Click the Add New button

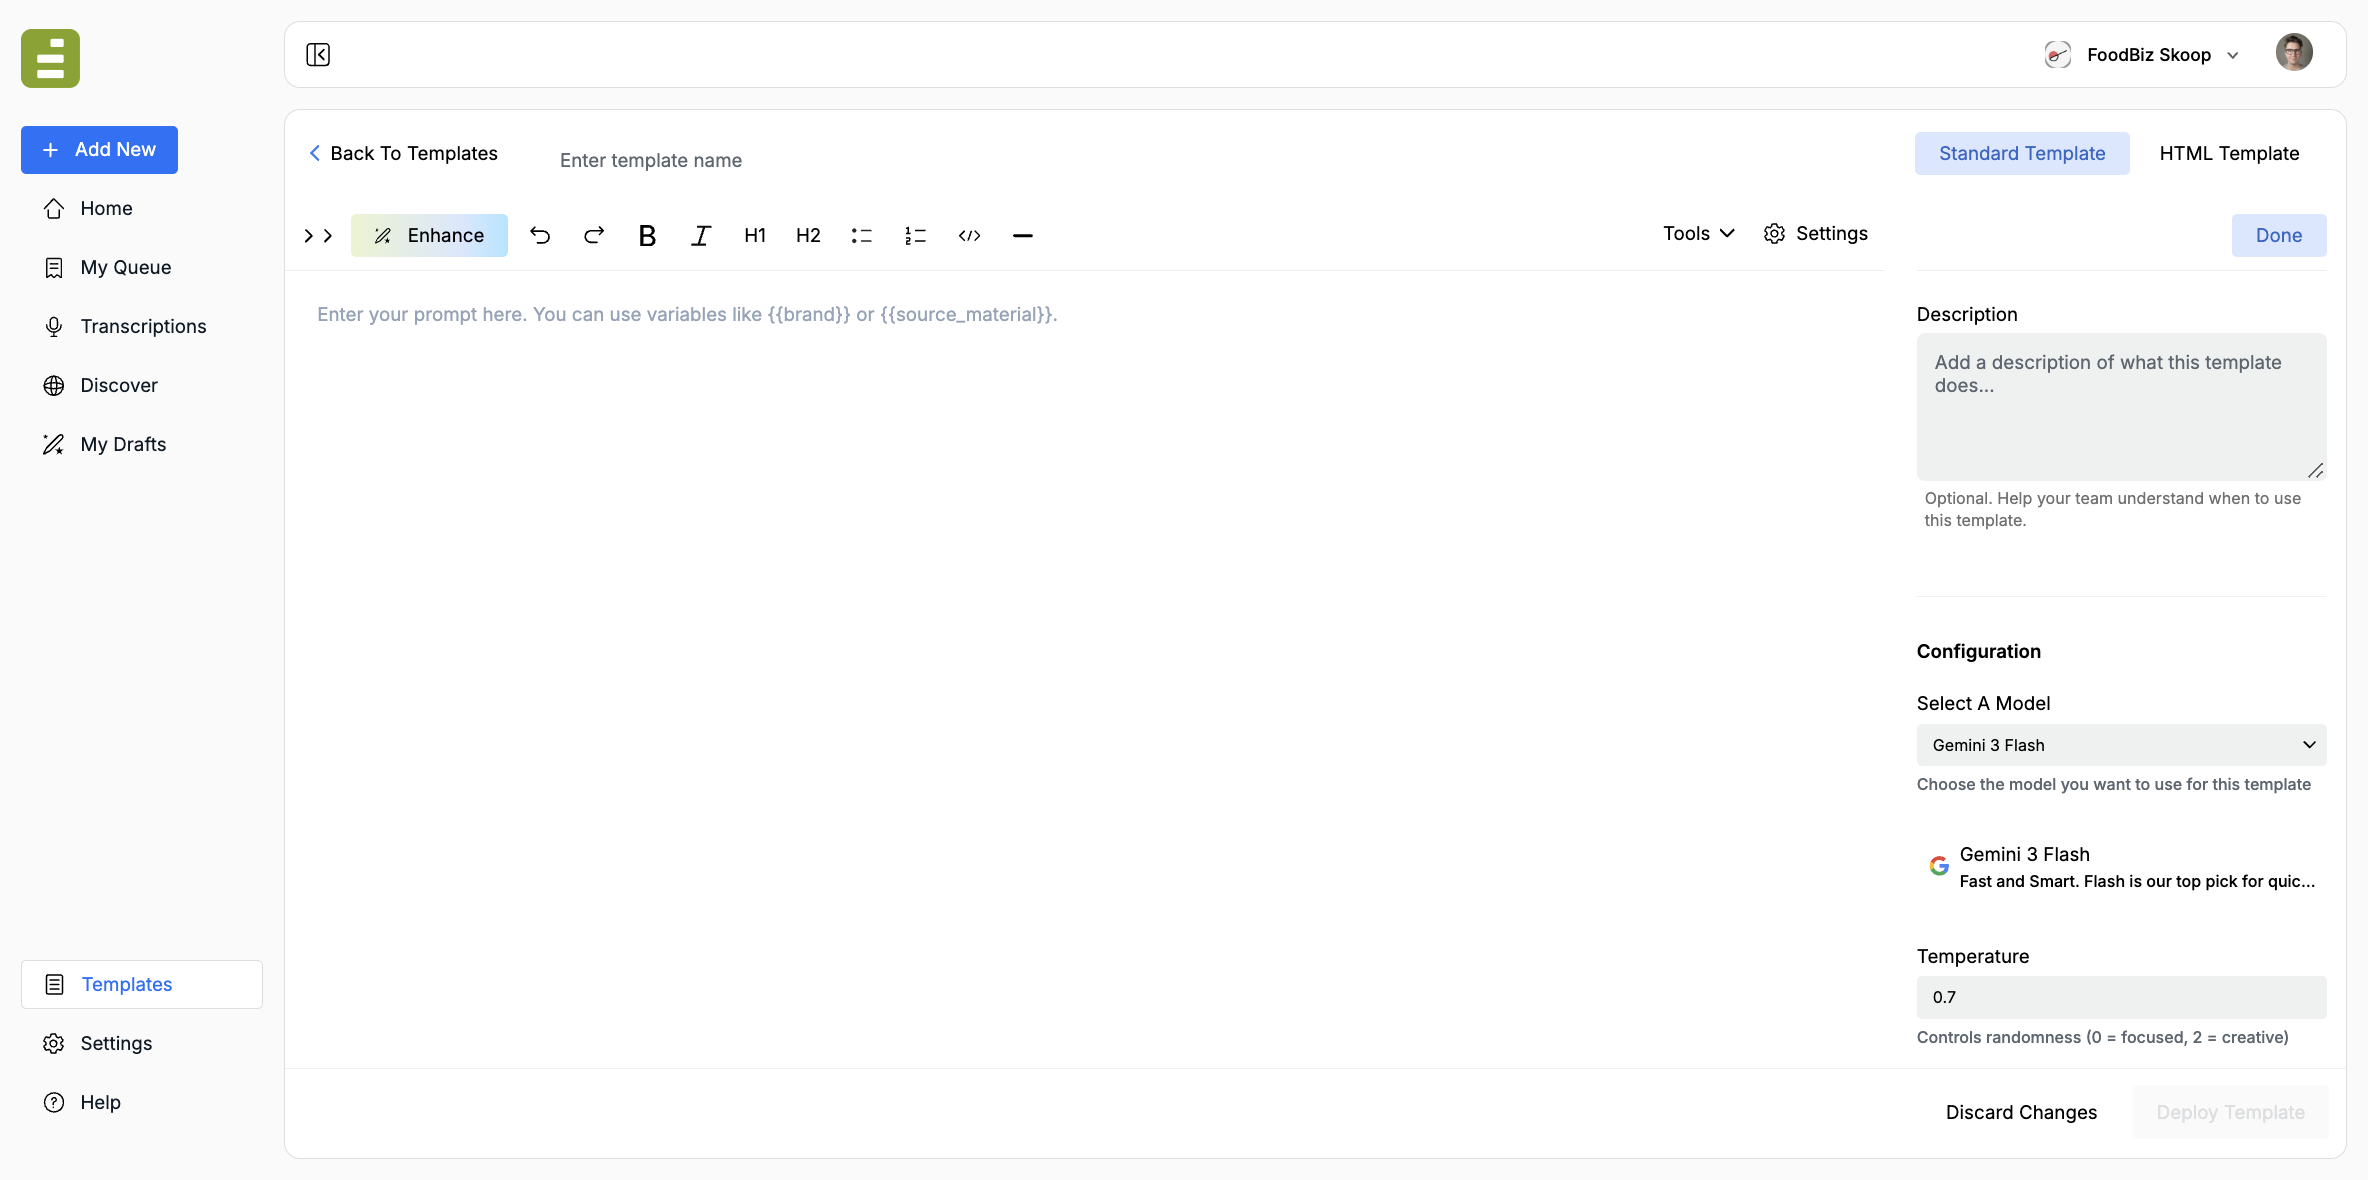click(x=99, y=150)
